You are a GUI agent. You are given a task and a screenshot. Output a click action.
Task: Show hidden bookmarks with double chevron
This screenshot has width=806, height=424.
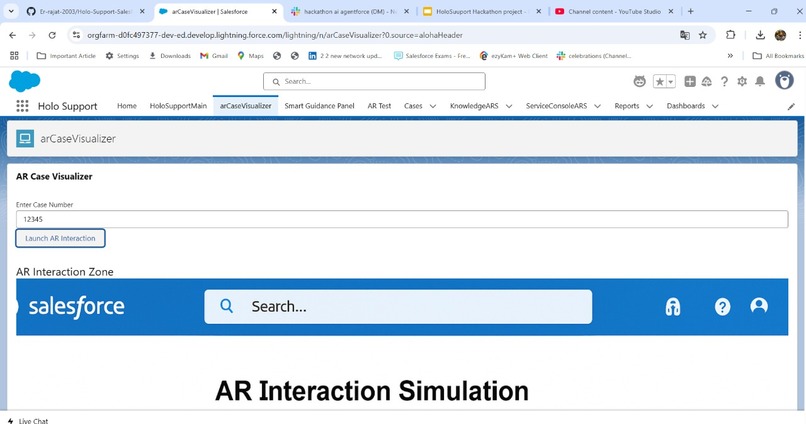point(730,56)
